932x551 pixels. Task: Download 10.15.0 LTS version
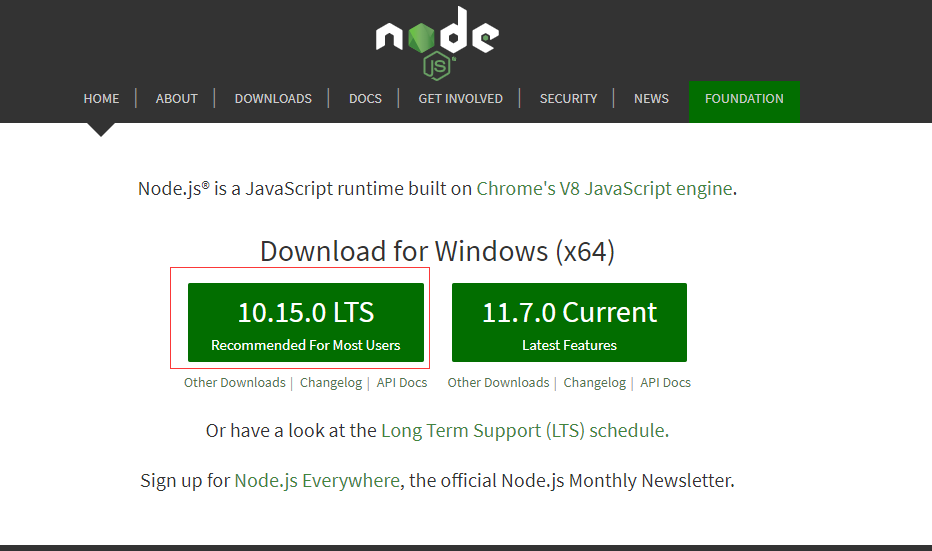(306, 322)
